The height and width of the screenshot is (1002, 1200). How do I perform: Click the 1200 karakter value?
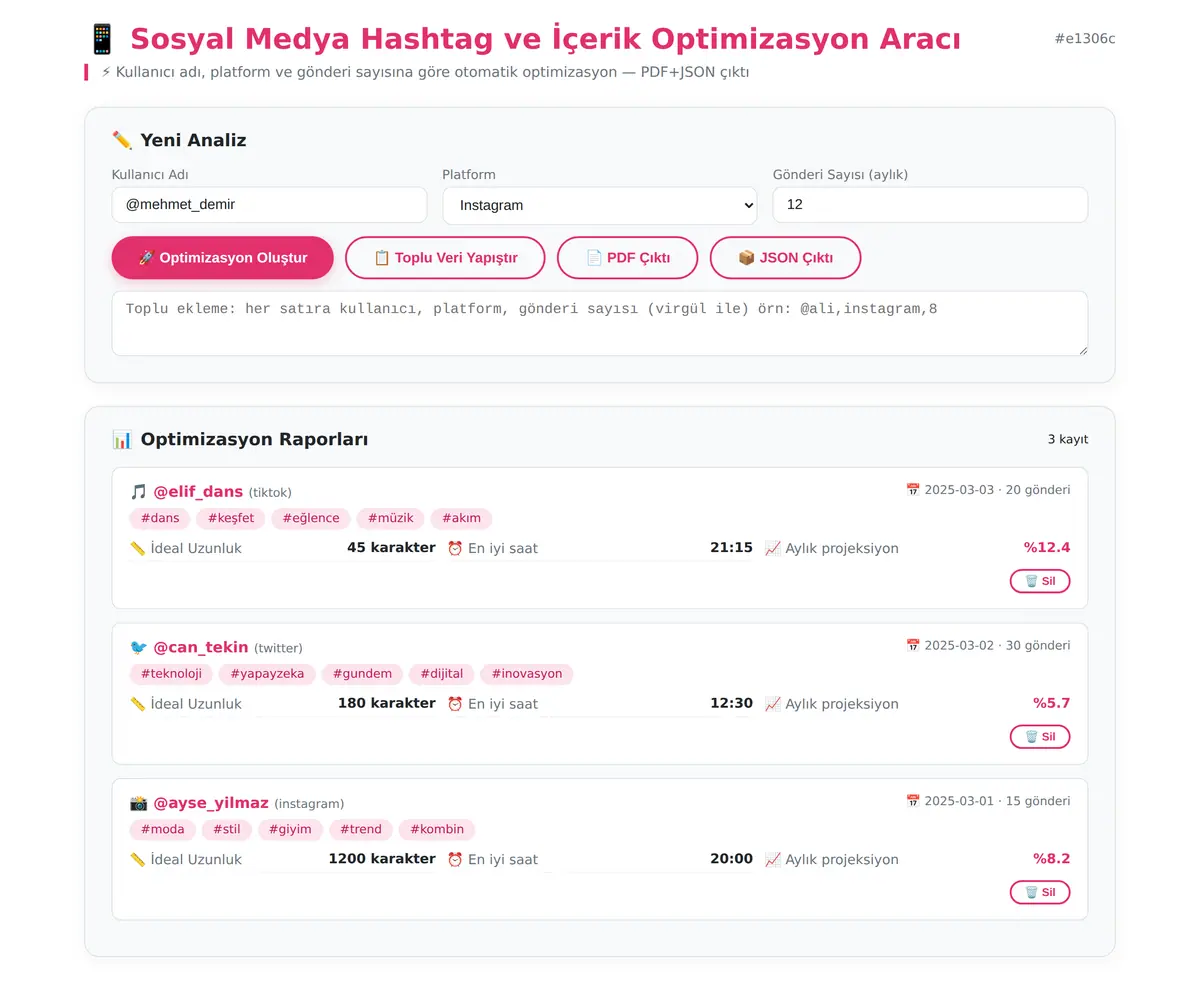coord(382,858)
